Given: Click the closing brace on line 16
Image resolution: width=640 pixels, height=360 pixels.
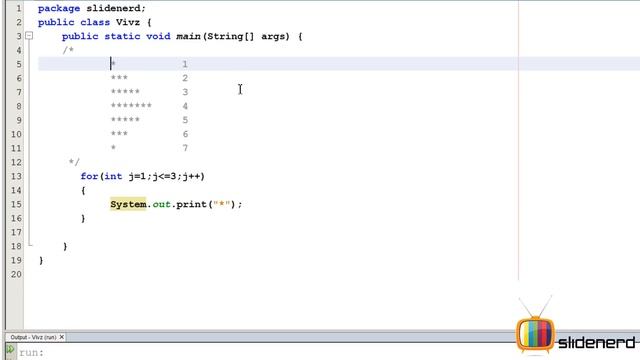Looking at the screenshot, I should click(x=83, y=218).
